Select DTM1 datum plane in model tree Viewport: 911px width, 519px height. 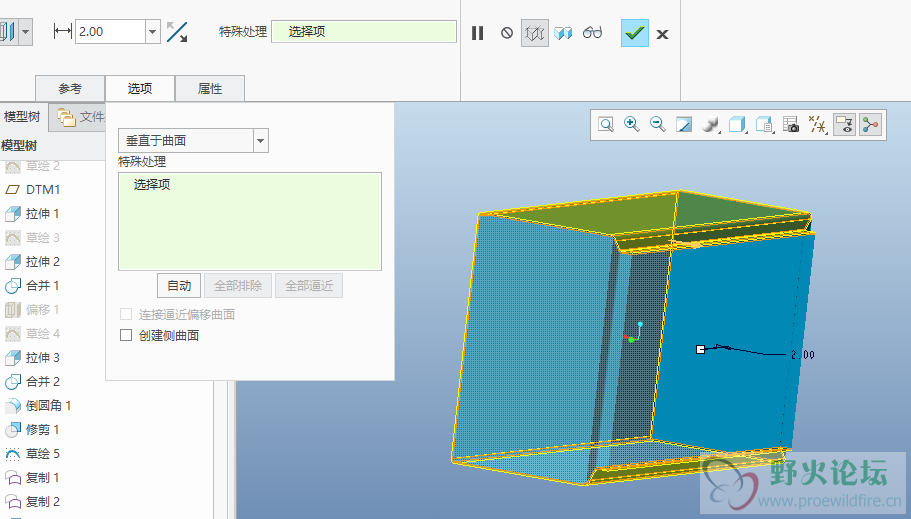pos(33,189)
